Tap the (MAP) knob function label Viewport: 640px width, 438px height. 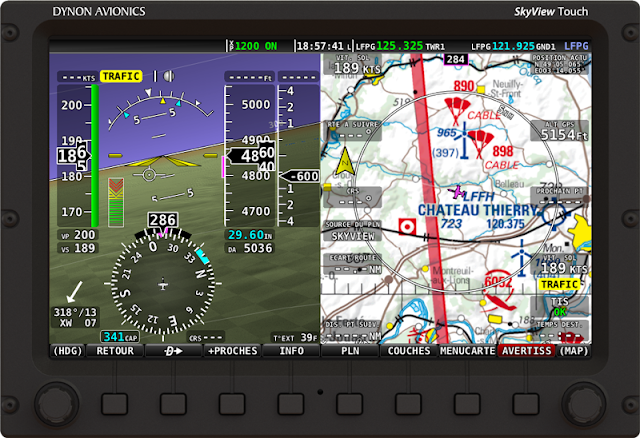tap(574, 351)
